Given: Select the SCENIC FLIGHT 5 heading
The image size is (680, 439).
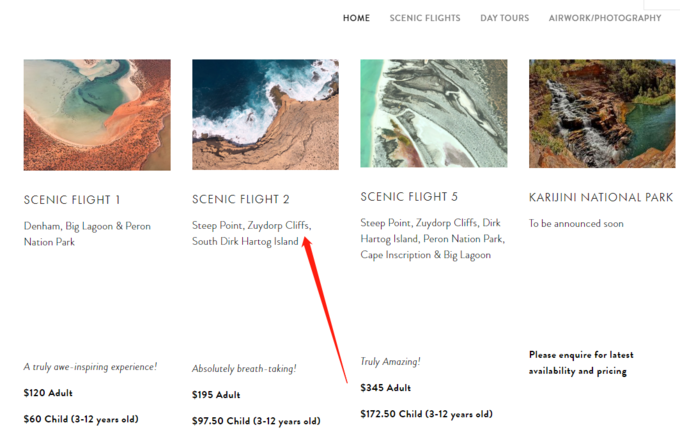Looking at the screenshot, I should pyautogui.click(x=409, y=197).
